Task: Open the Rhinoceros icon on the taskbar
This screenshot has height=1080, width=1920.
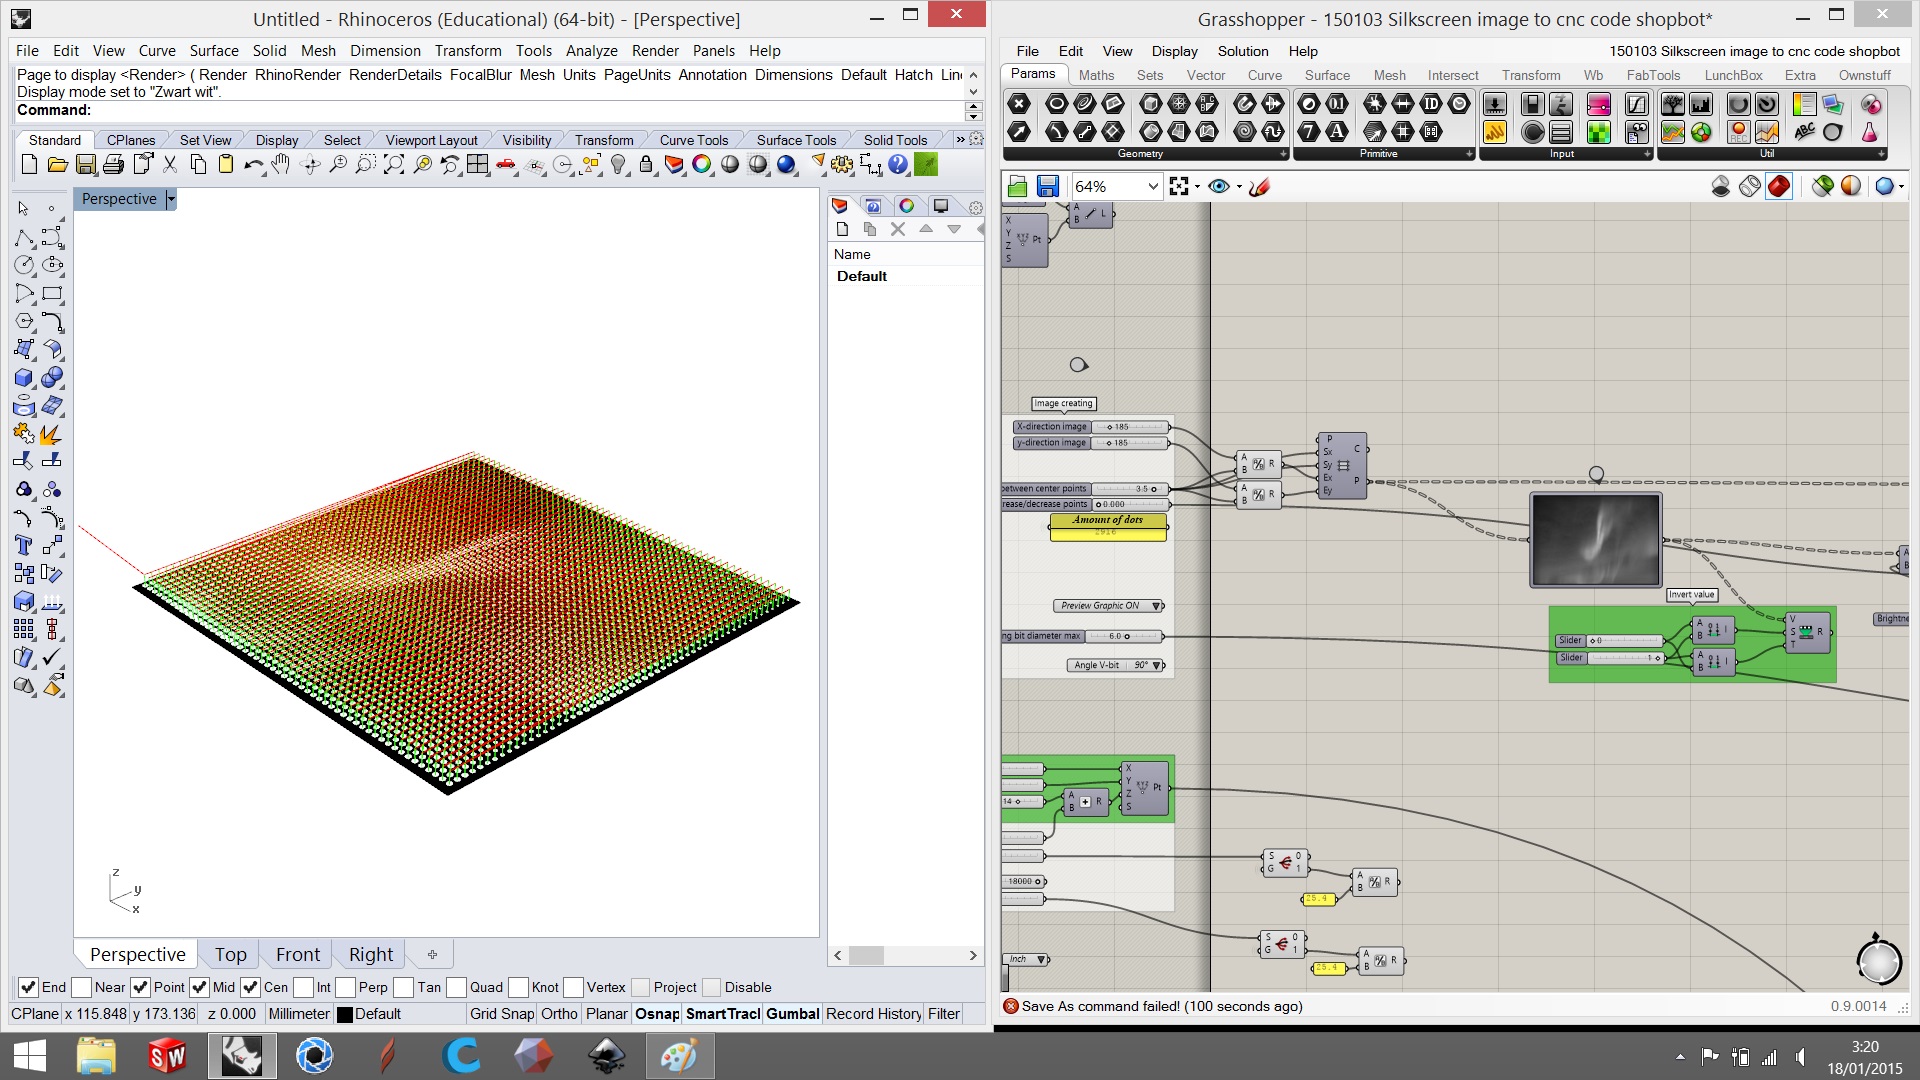Action: (x=242, y=1055)
